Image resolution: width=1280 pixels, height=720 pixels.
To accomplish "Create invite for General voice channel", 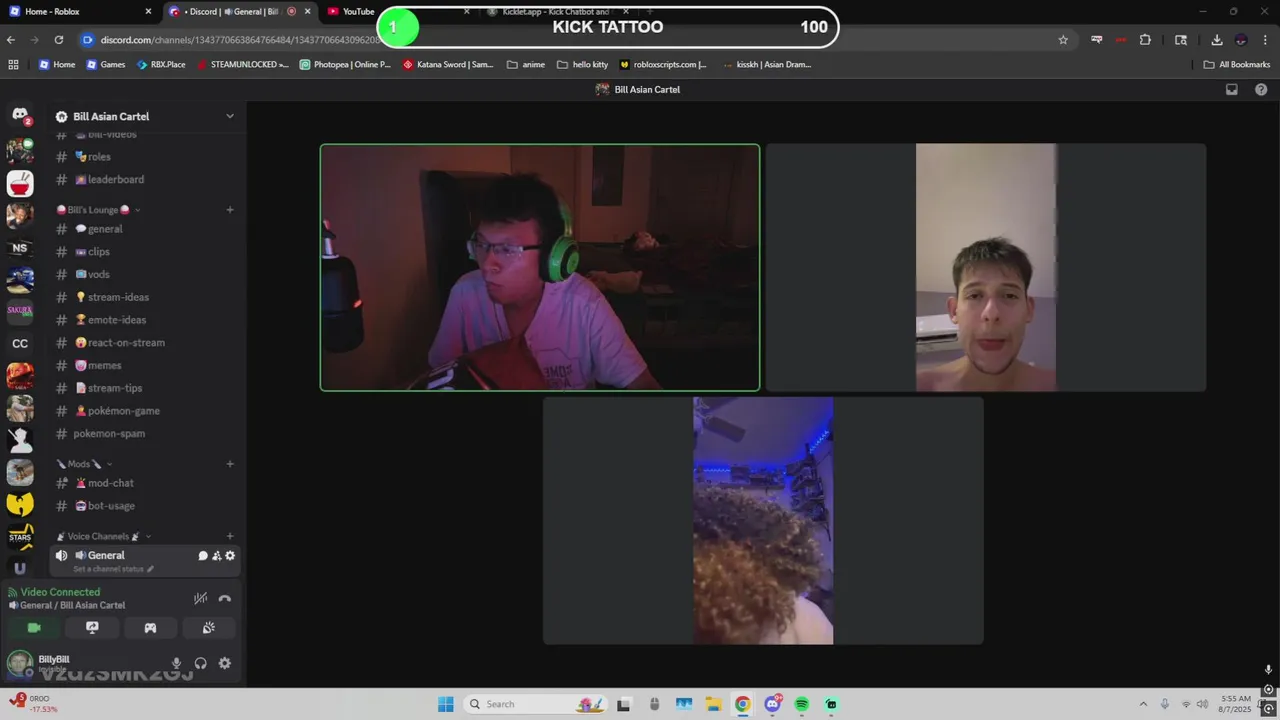I will 216,556.
